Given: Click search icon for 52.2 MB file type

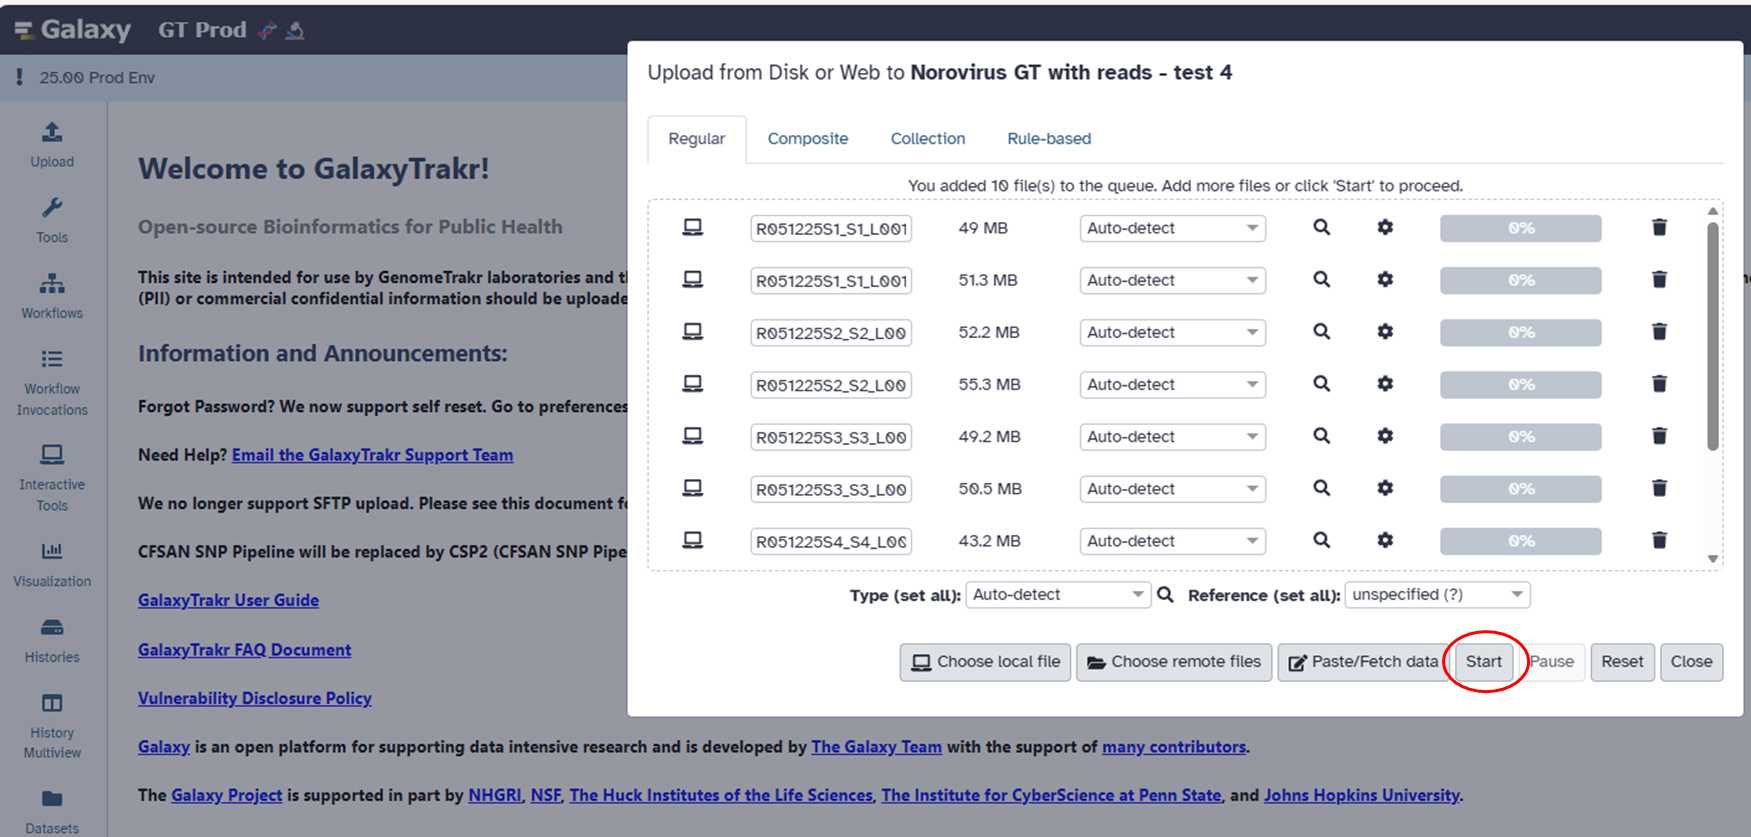Looking at the screenshot, I should coord(1321,332).
